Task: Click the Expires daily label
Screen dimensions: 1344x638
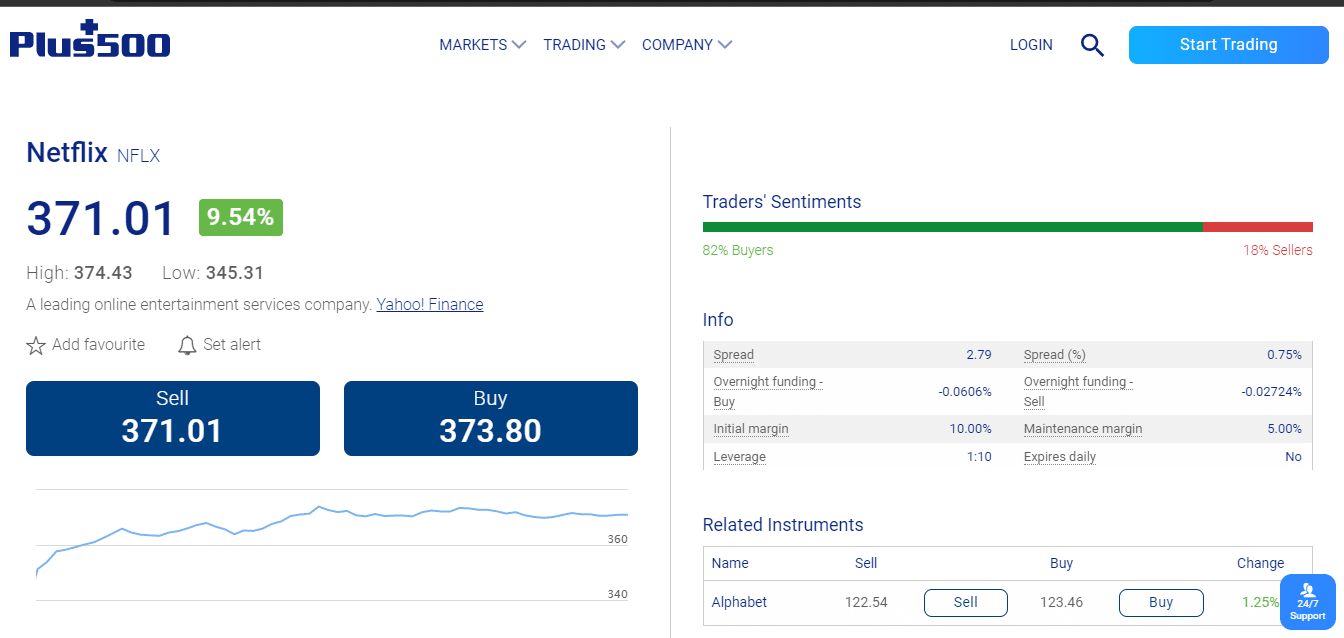Action: click(x=1060, y=457)
